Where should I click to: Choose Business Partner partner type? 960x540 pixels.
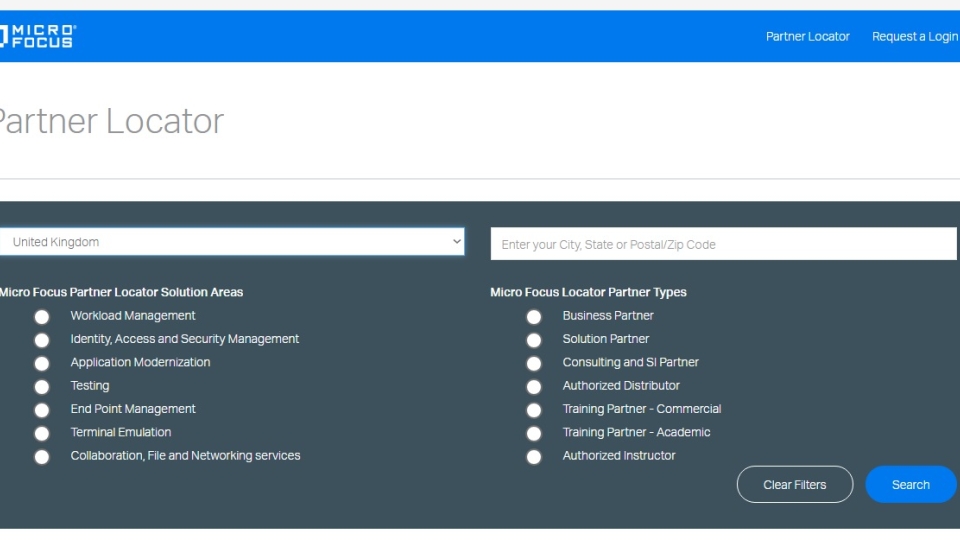(x=534, y=317)
